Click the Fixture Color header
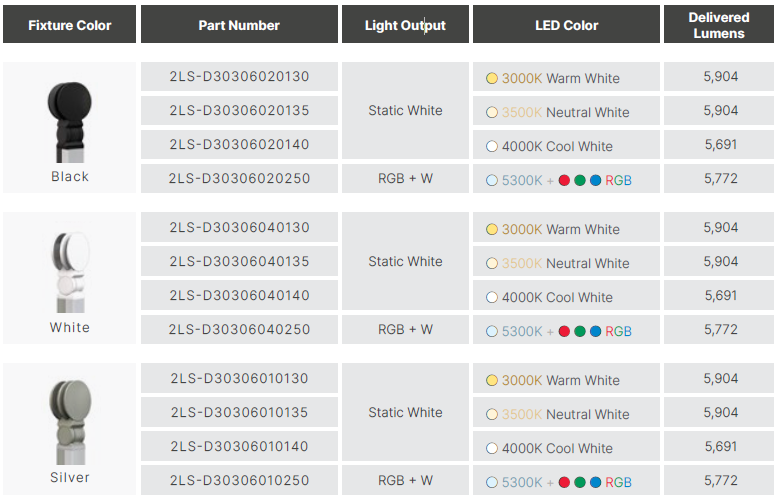This screenshot has width=775, height=499. pyautogui.click(x=69, y=25)
